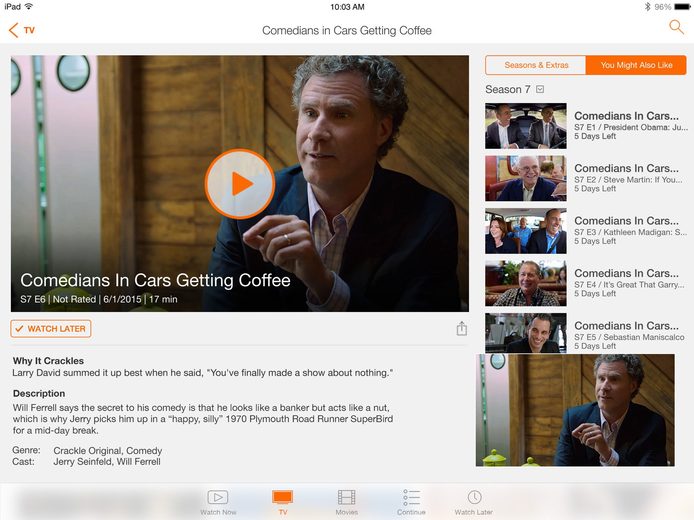Open S7 E2 Steve Martin episode thumbnail
Image resolution: width=694 pixels, height=520 pixels.
point(526,178)
